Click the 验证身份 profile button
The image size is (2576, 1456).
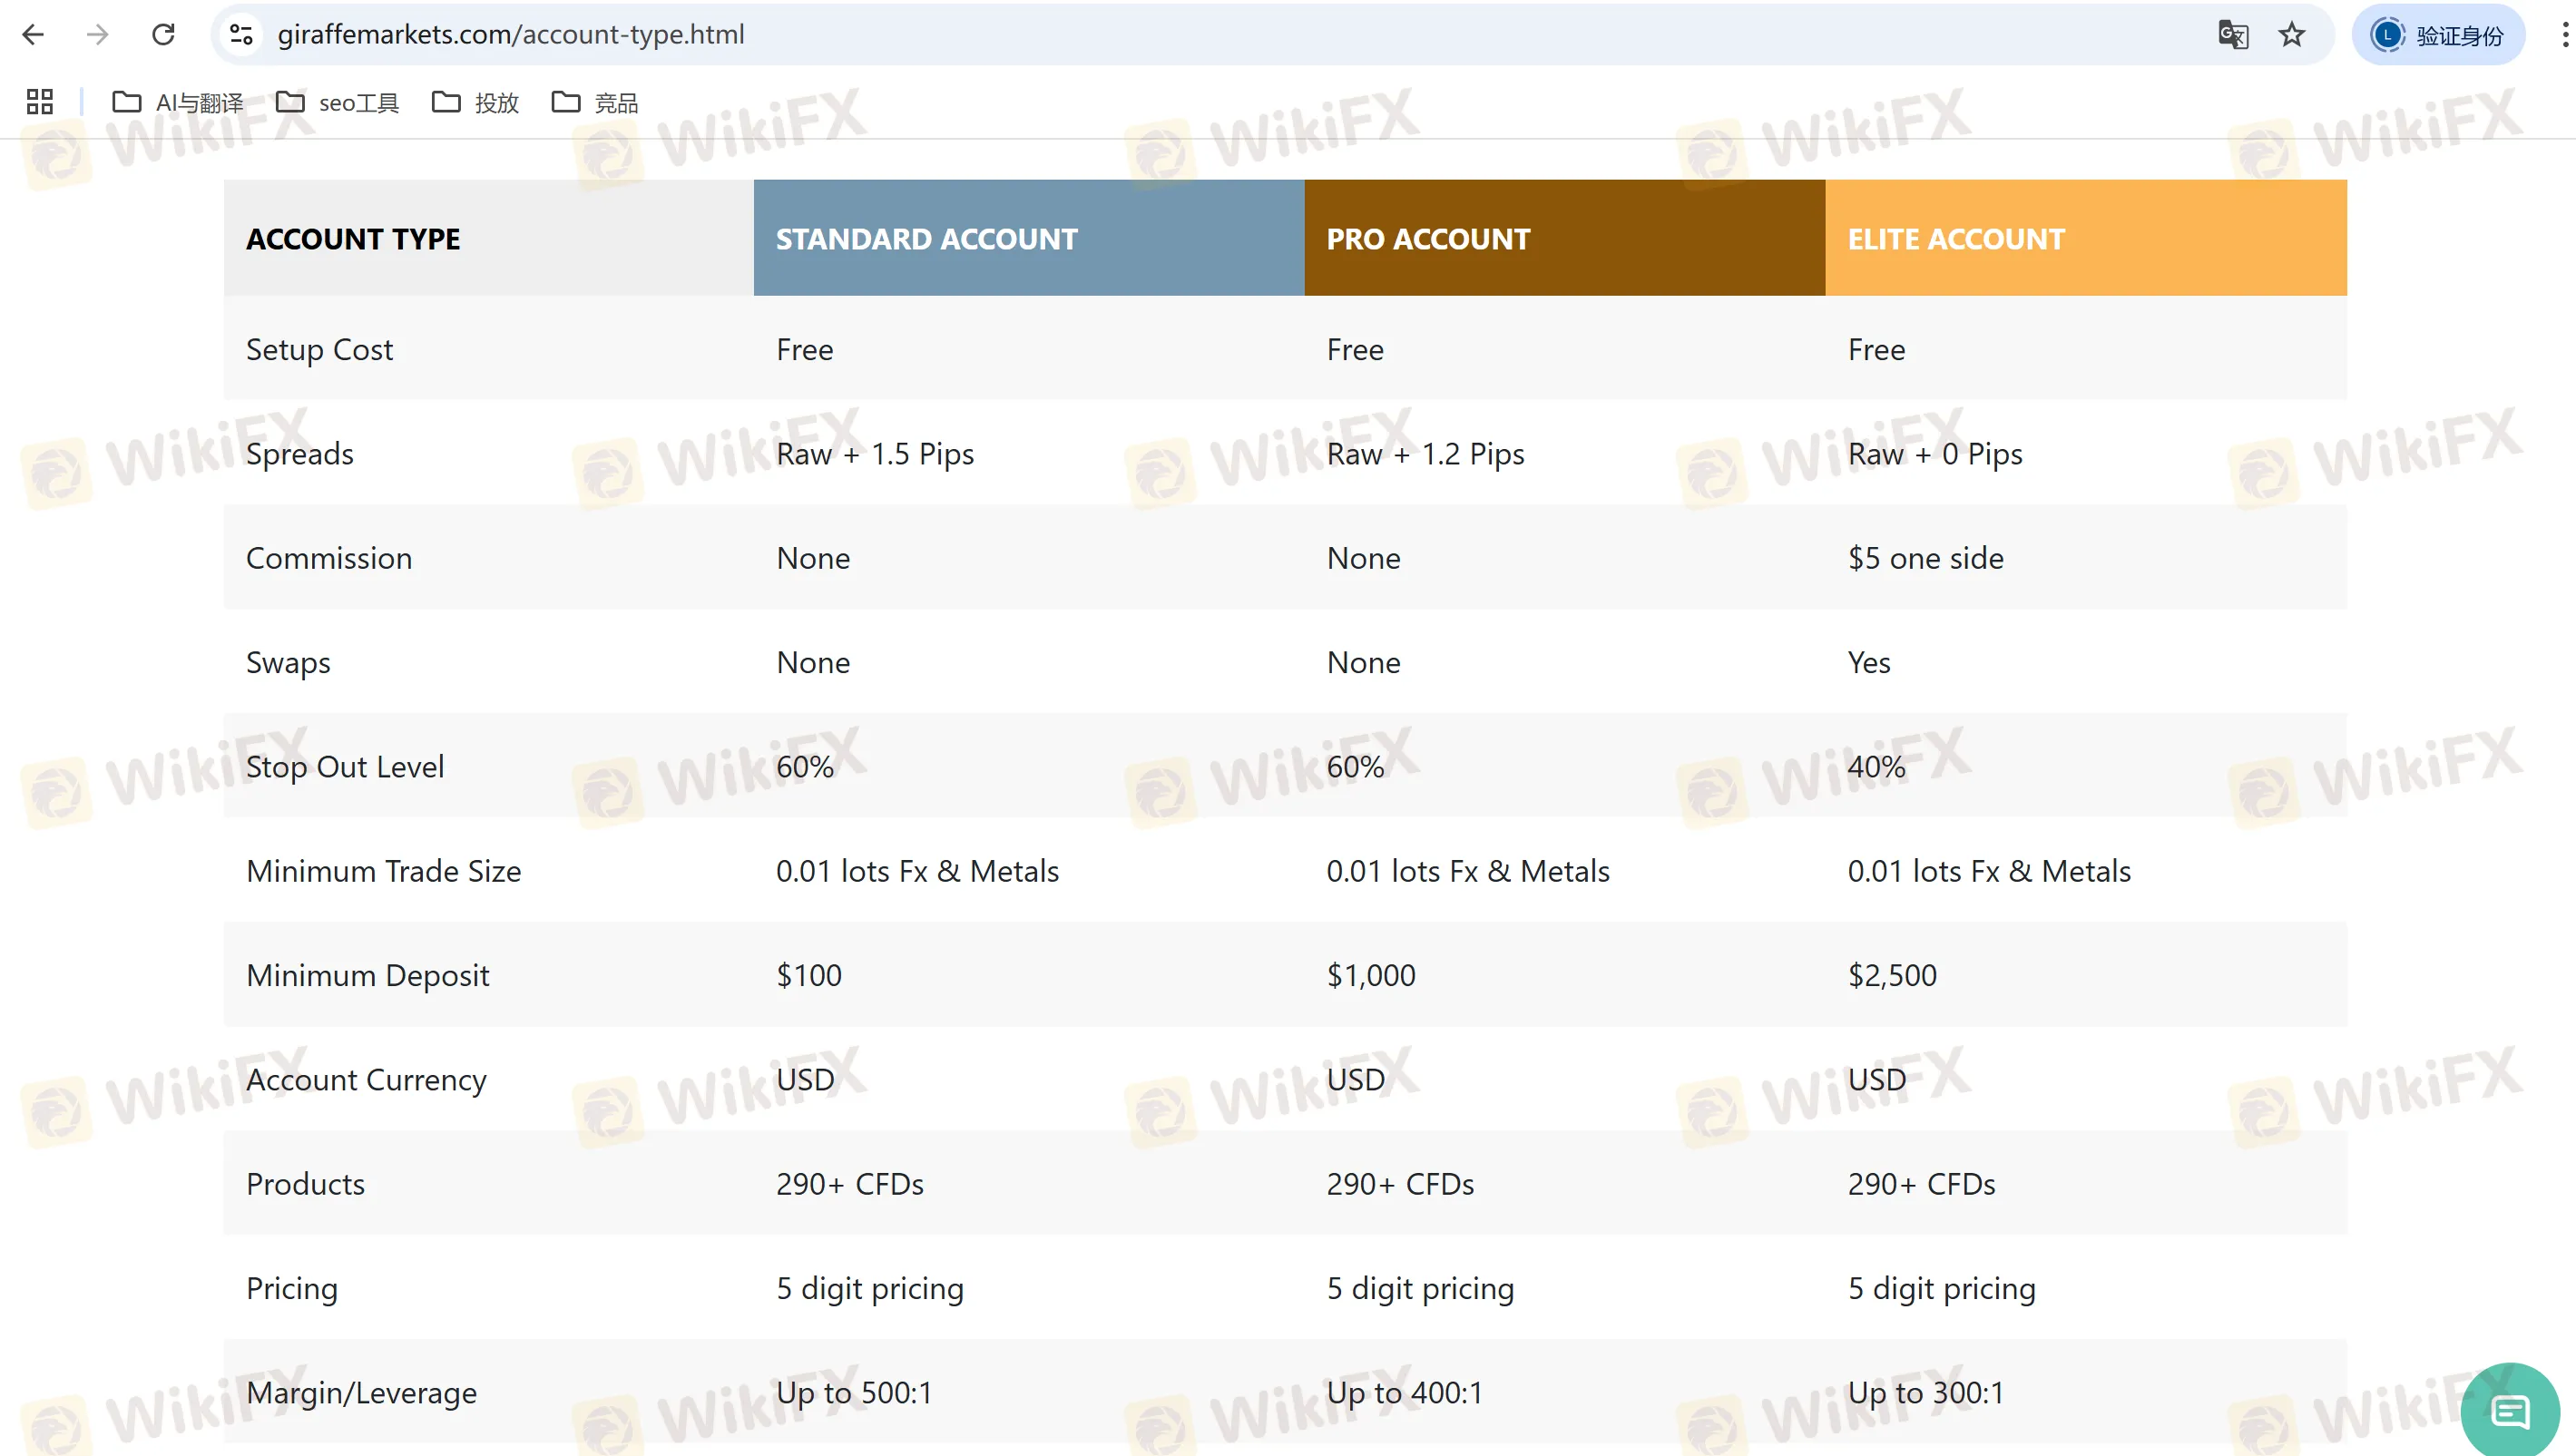coord(2438,35)
